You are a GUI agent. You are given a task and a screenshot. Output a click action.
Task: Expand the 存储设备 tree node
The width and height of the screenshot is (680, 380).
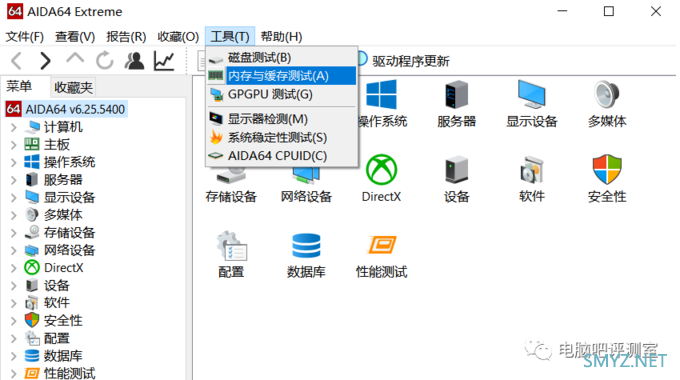click(14, 233)
